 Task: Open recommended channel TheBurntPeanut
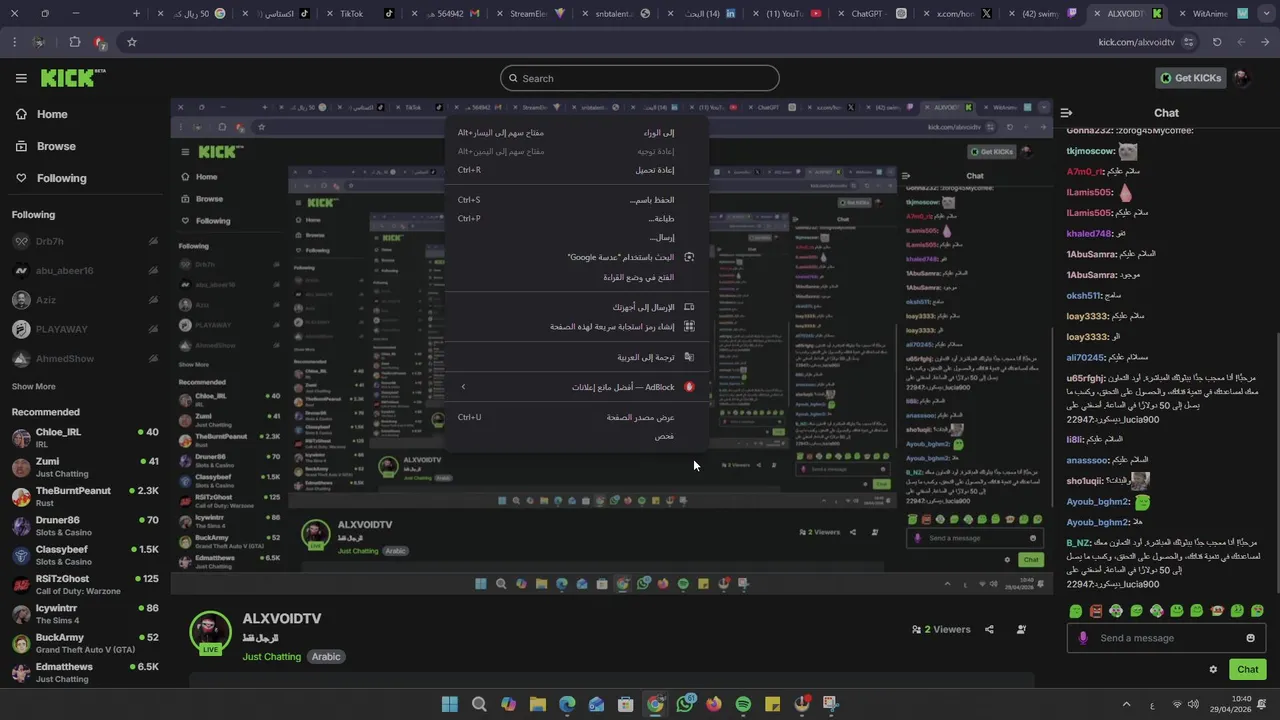point(85,496)
